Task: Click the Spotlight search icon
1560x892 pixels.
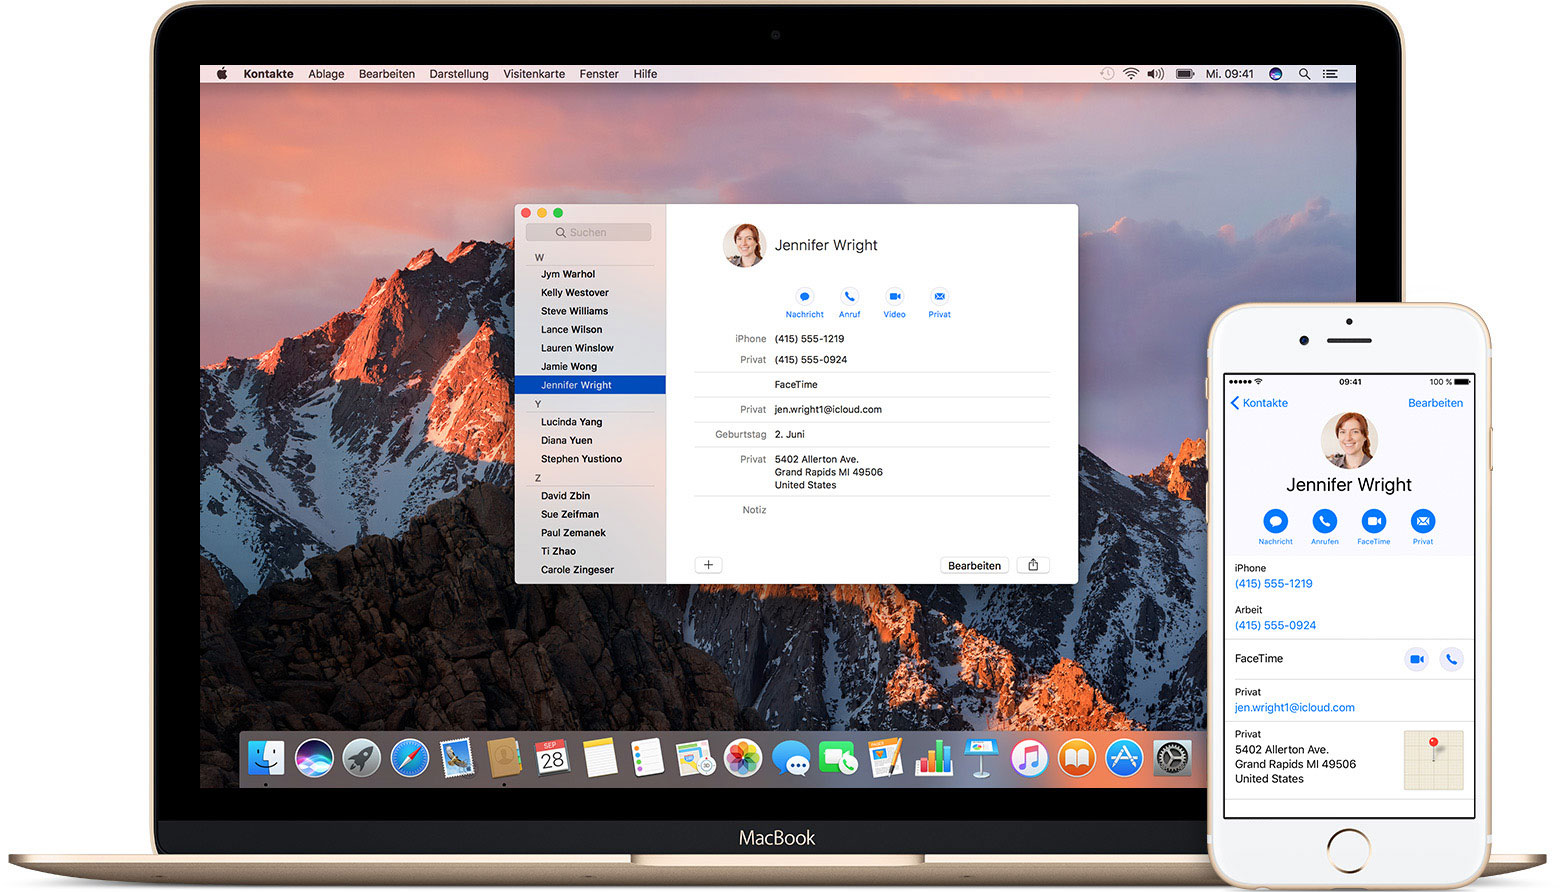Action: [1304, 73]
